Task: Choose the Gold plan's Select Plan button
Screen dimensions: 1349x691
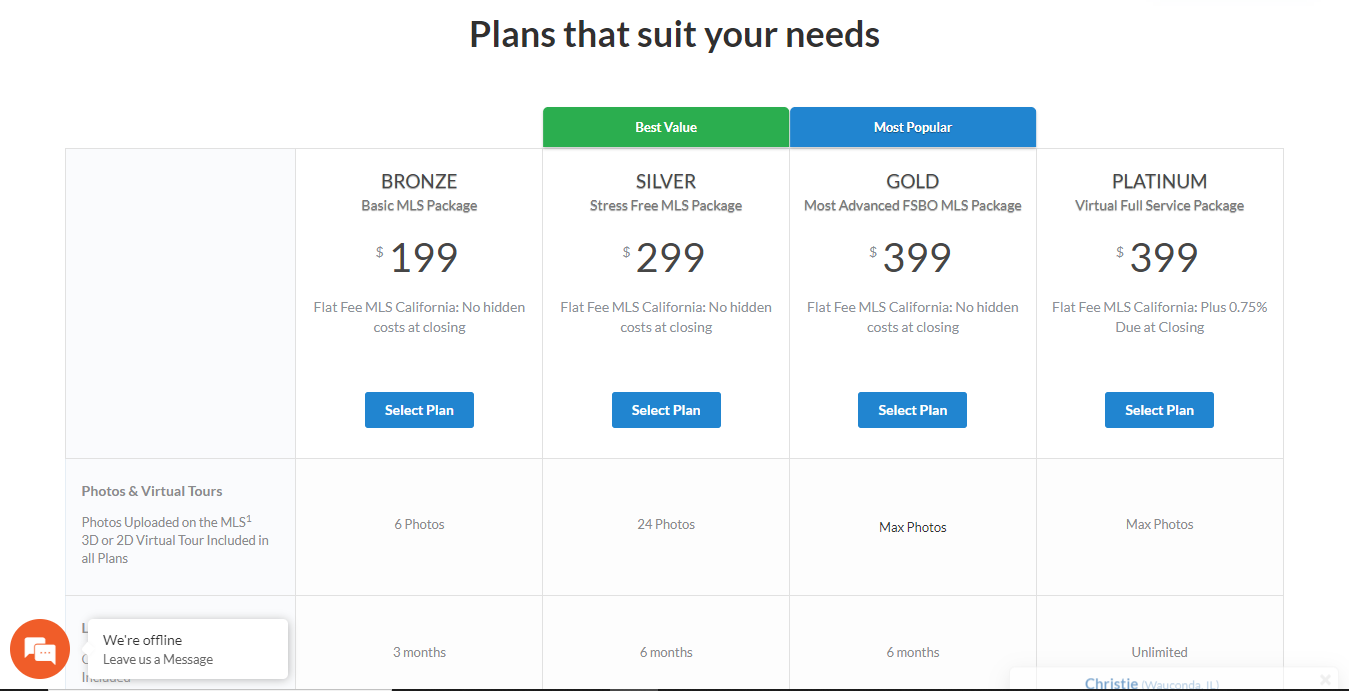Action: (912, 410)
